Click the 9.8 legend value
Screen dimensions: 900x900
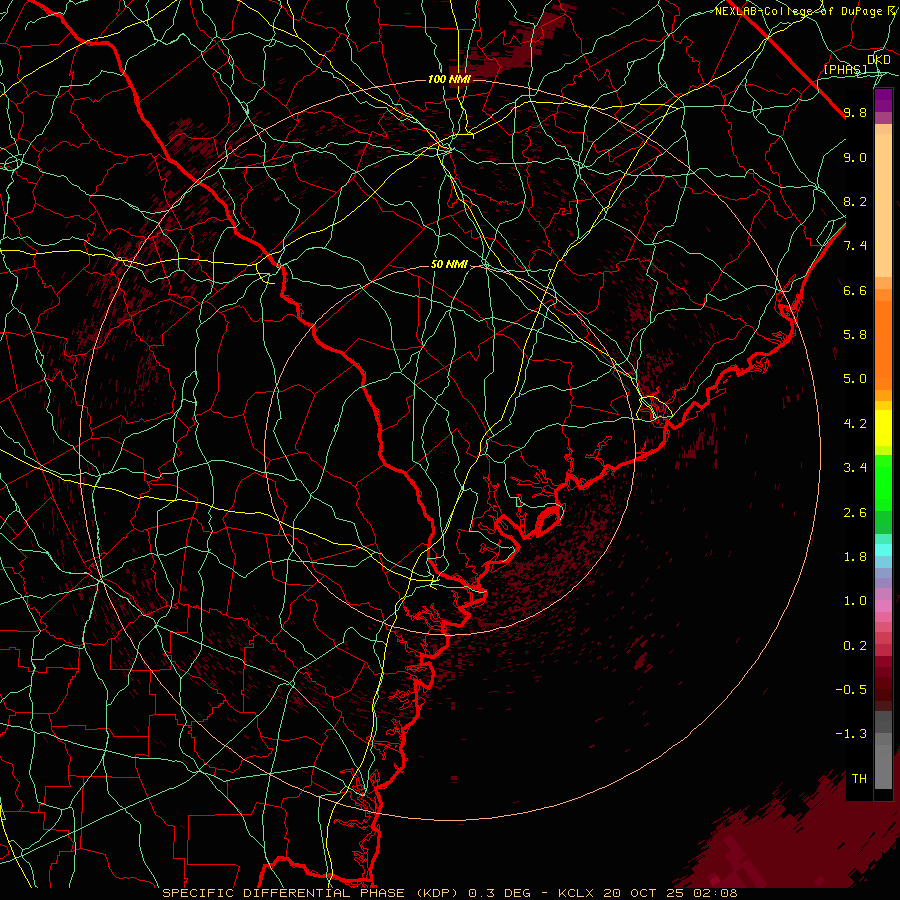click(x=855, y=112)
